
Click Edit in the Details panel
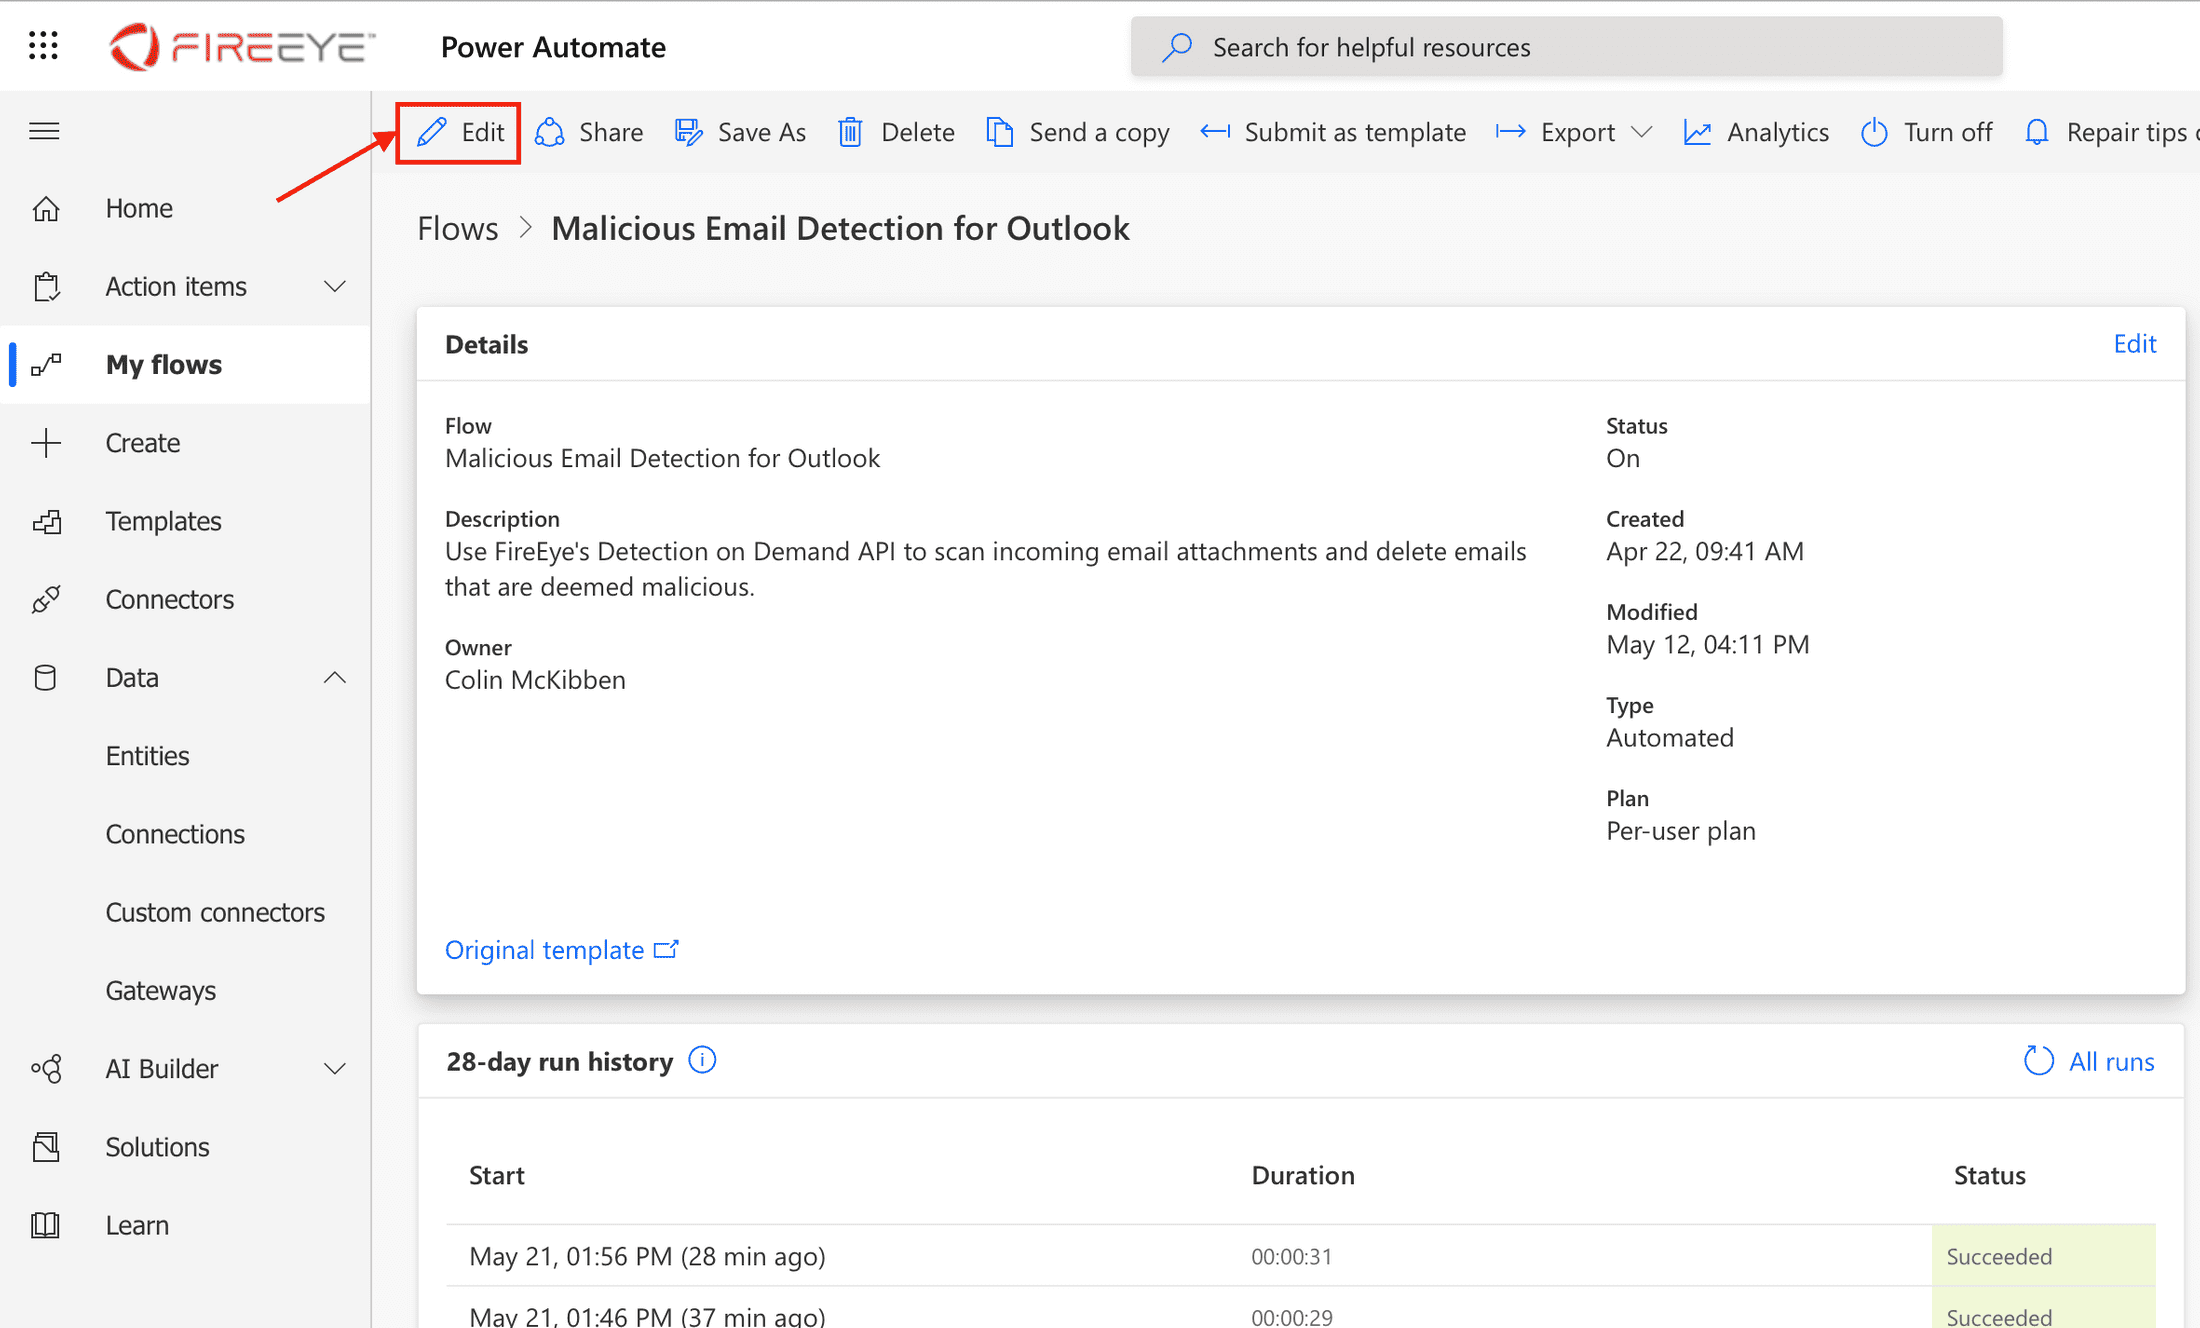[2135, 343]
